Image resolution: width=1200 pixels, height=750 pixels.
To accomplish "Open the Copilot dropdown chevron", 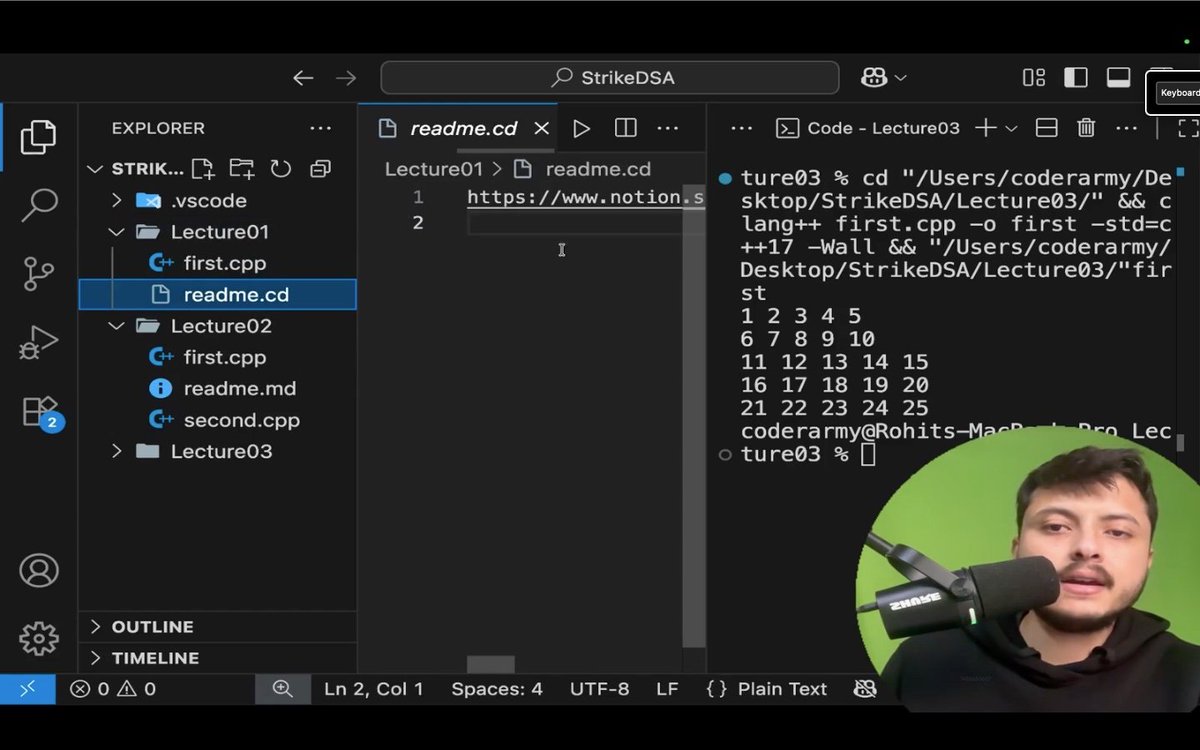I will (901, 77).
